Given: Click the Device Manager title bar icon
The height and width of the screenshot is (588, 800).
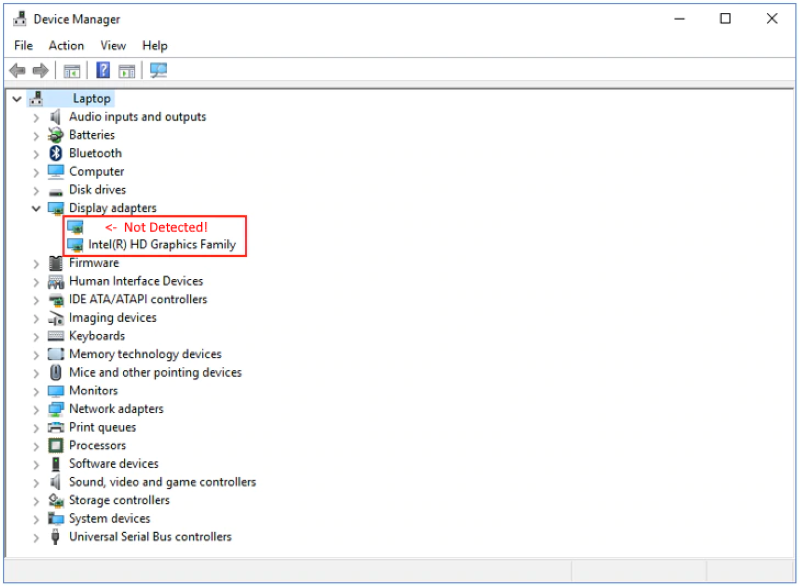Looking at the screenshot, I should [19, 19].
